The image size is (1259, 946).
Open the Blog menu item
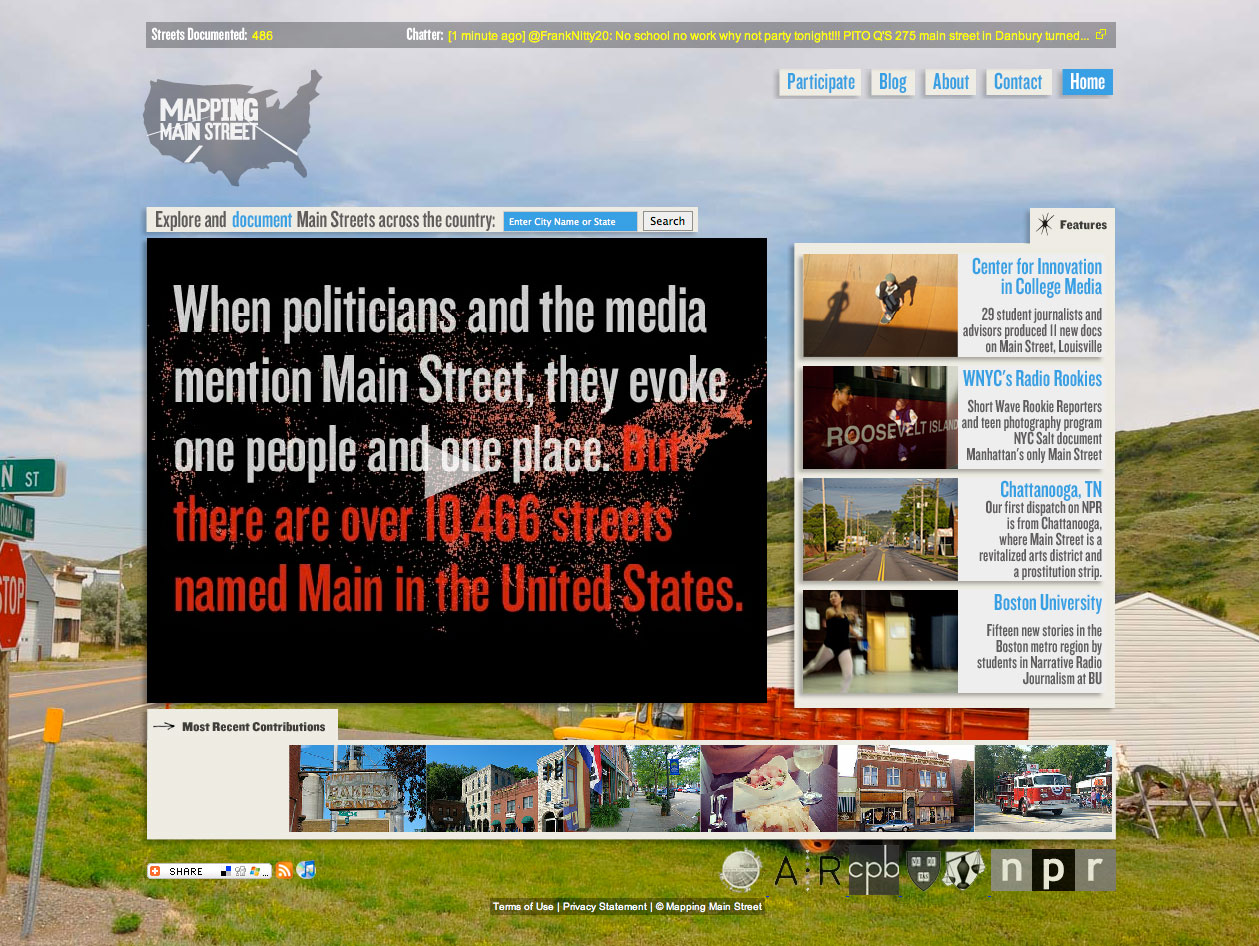click(893, 82)
